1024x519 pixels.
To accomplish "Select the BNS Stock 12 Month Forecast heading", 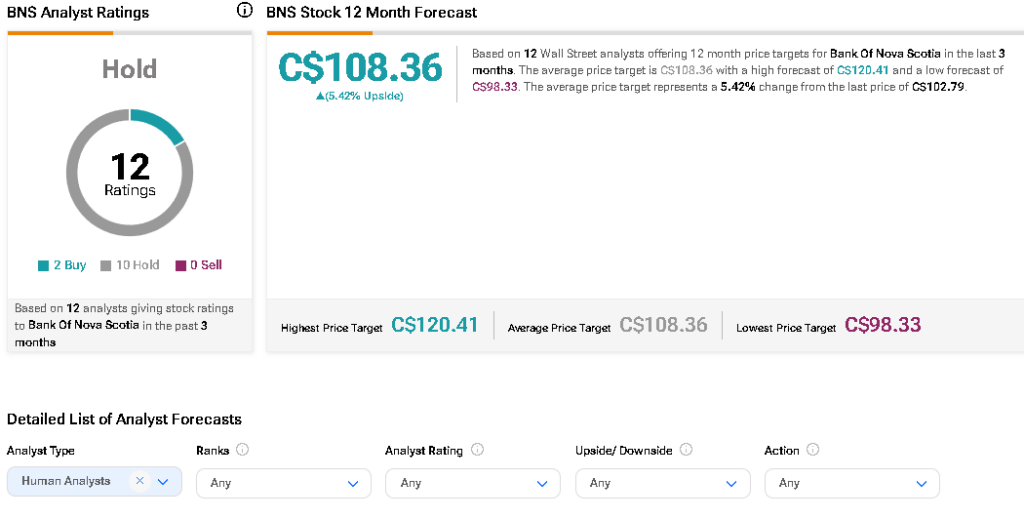I will click(372, 13).
